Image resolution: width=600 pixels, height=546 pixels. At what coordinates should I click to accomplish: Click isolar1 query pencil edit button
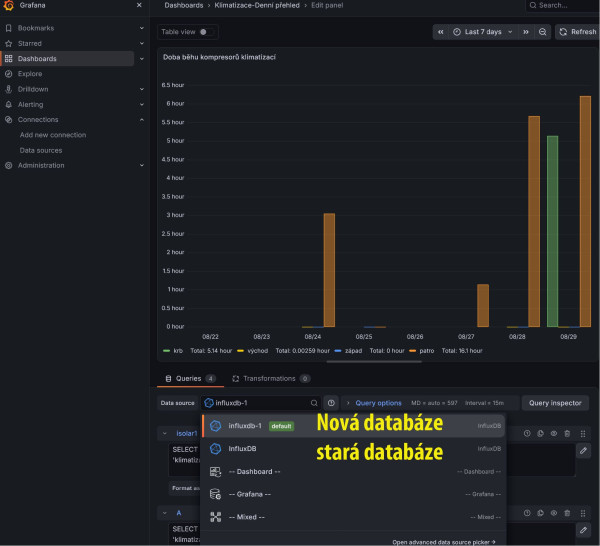coord(583,451)
